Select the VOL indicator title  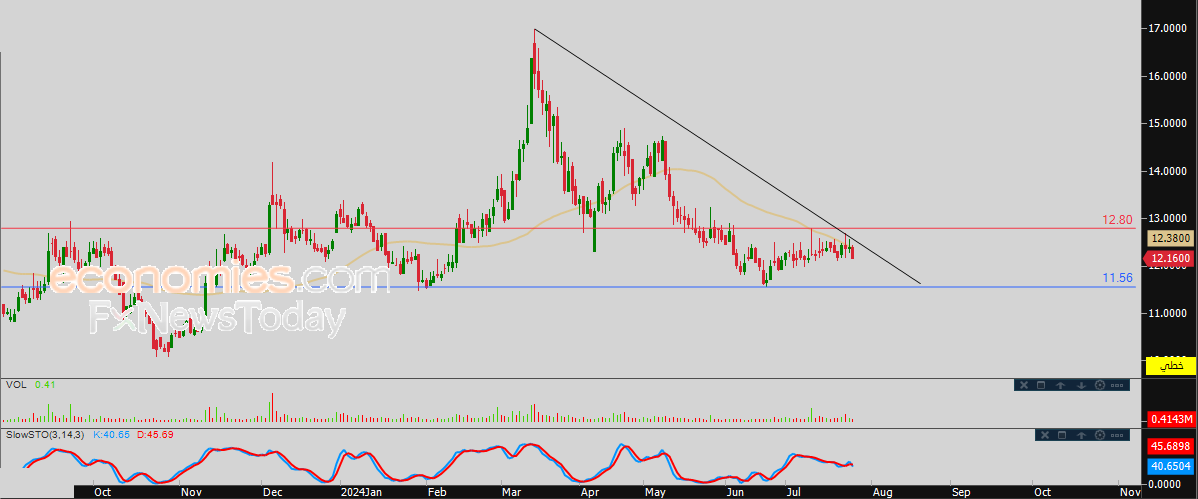coord(16,385)
